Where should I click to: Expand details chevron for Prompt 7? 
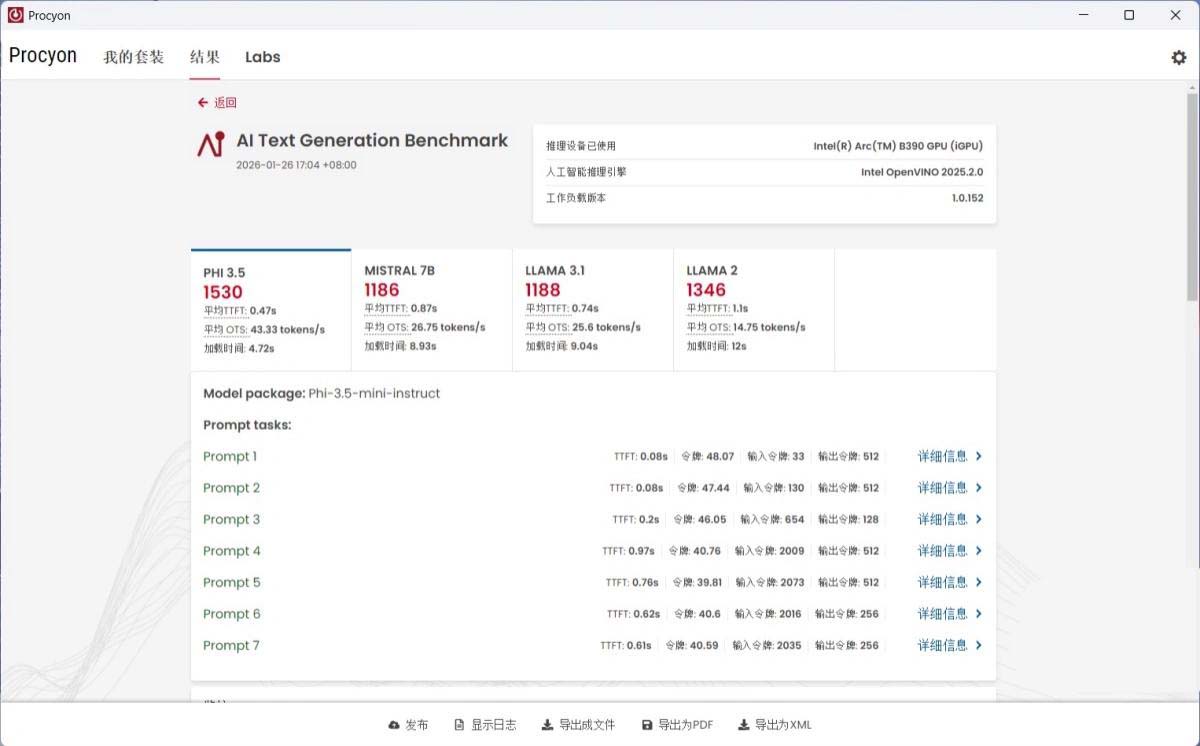pyautogui.click(x=979, y=645)
